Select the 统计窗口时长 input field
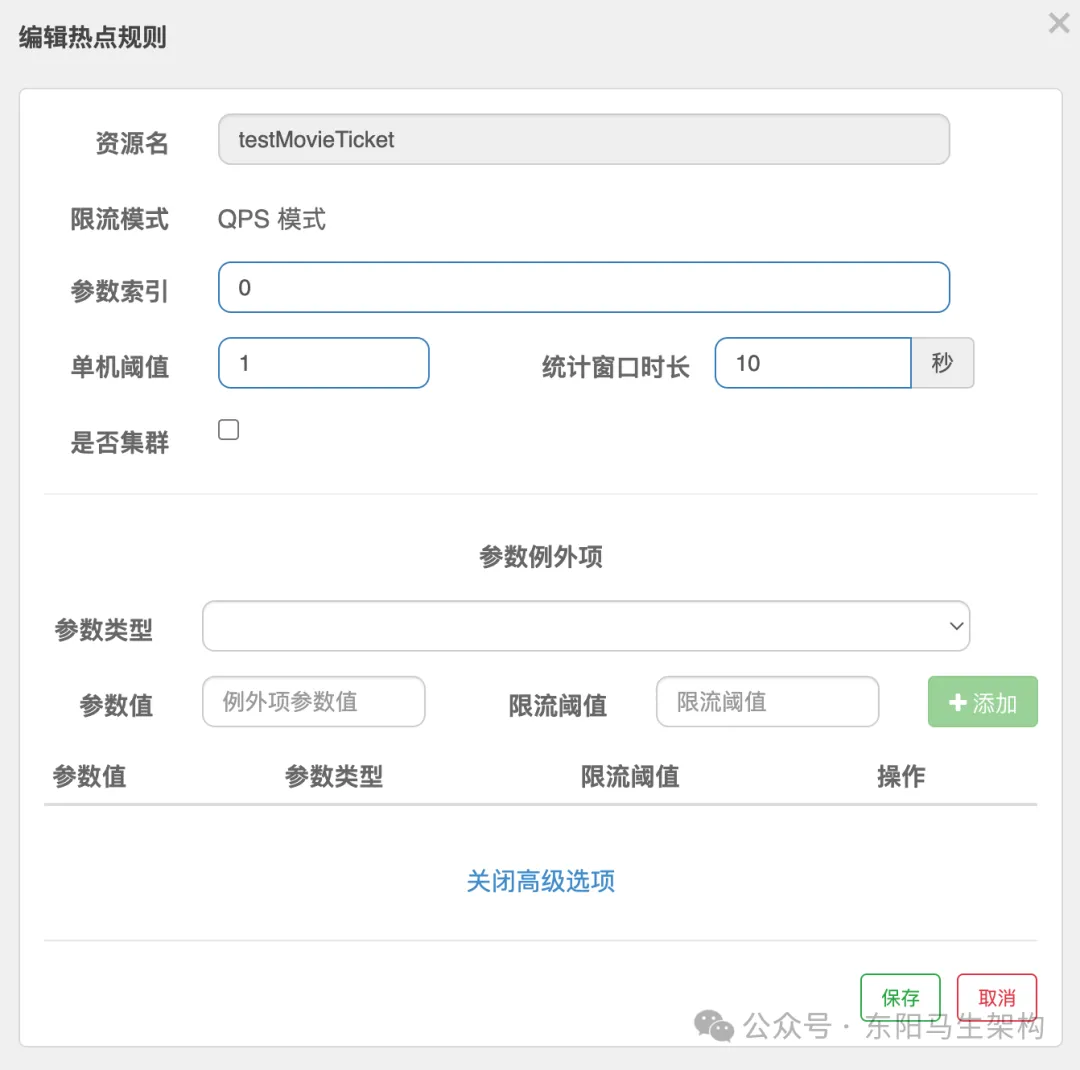Image resolution: width=1080 pixels, height=1070 pixels. 812,363
